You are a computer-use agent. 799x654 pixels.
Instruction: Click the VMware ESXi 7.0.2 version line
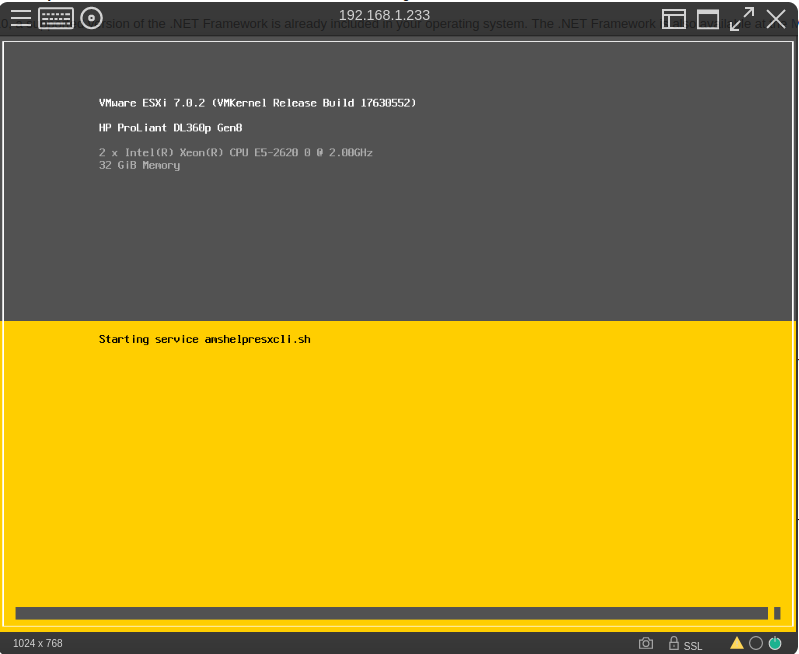click(257, 103)
